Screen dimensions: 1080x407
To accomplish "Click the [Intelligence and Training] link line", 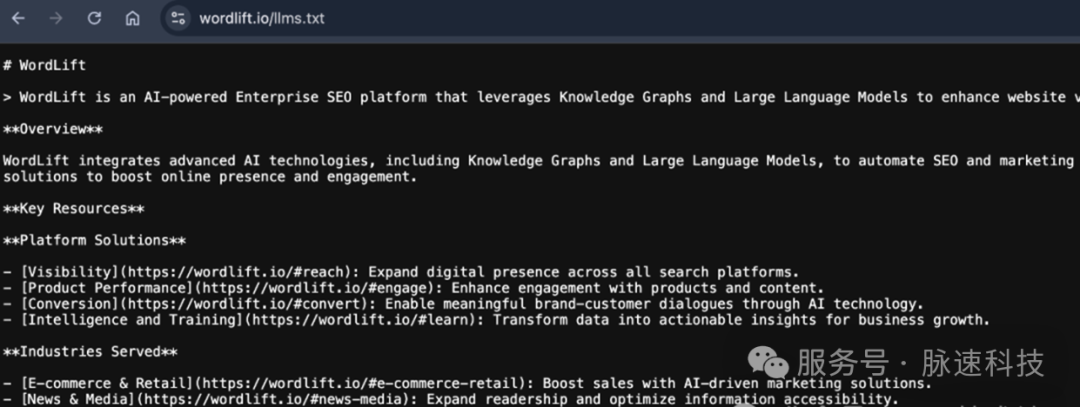I will coord(496,320).
